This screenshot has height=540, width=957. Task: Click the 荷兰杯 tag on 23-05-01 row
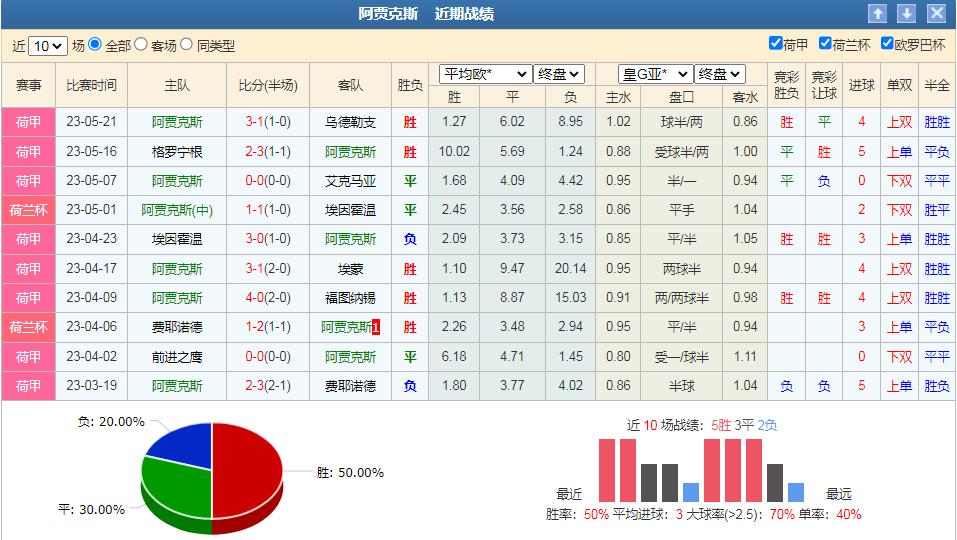point(28,210)
